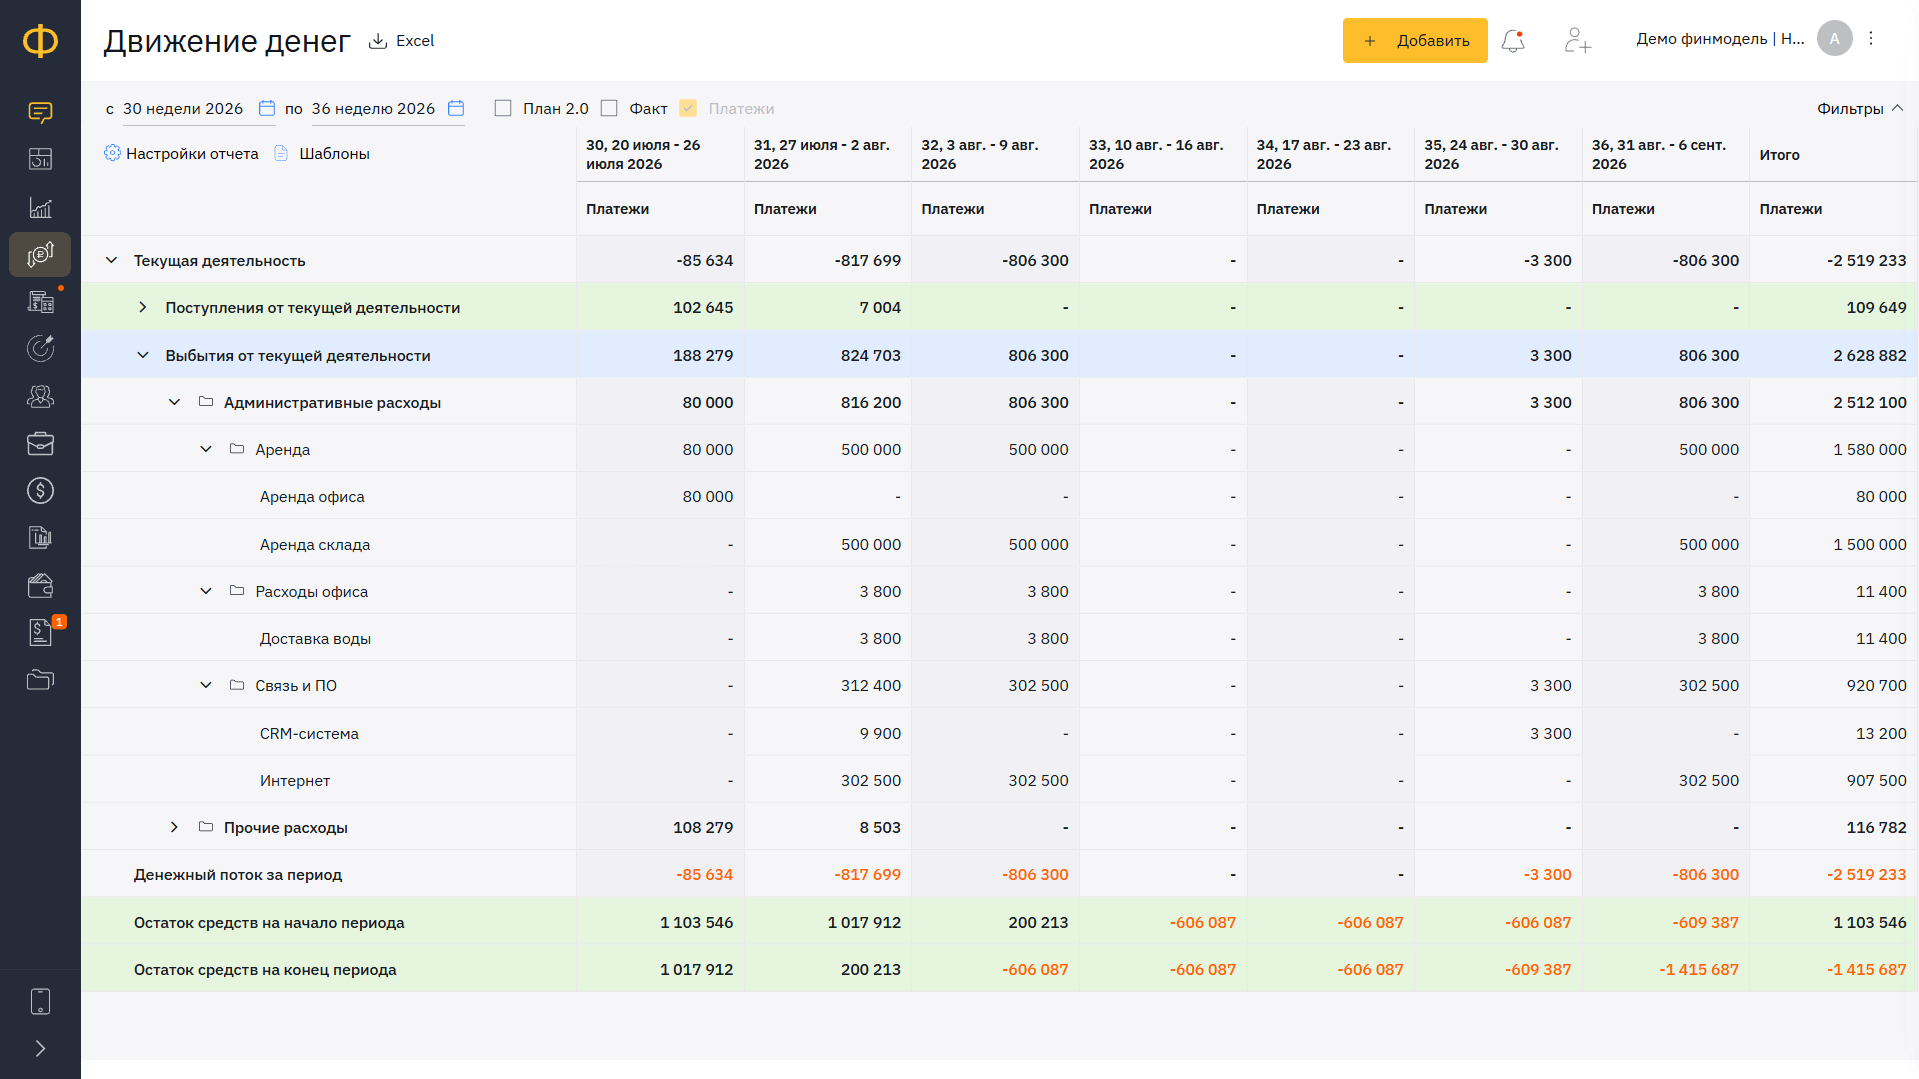Open the growth chart sidebar icon

click(40, 207)
